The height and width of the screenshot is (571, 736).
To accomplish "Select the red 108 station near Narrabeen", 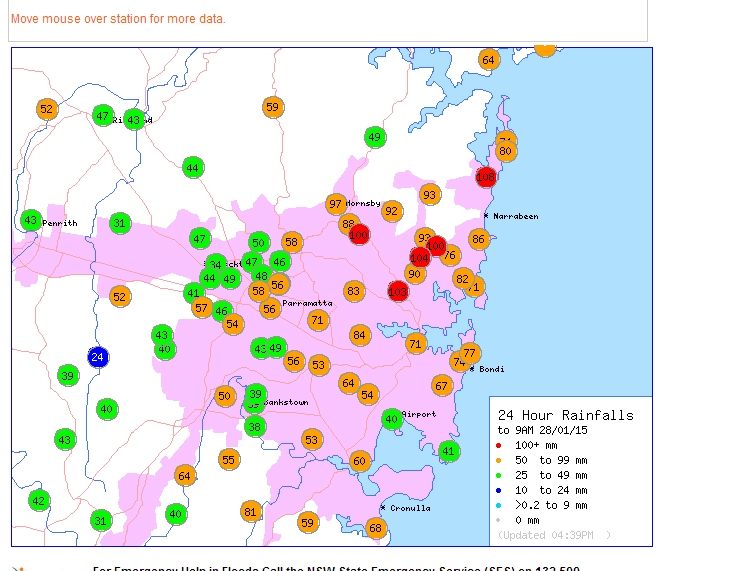I will point(486,177).
